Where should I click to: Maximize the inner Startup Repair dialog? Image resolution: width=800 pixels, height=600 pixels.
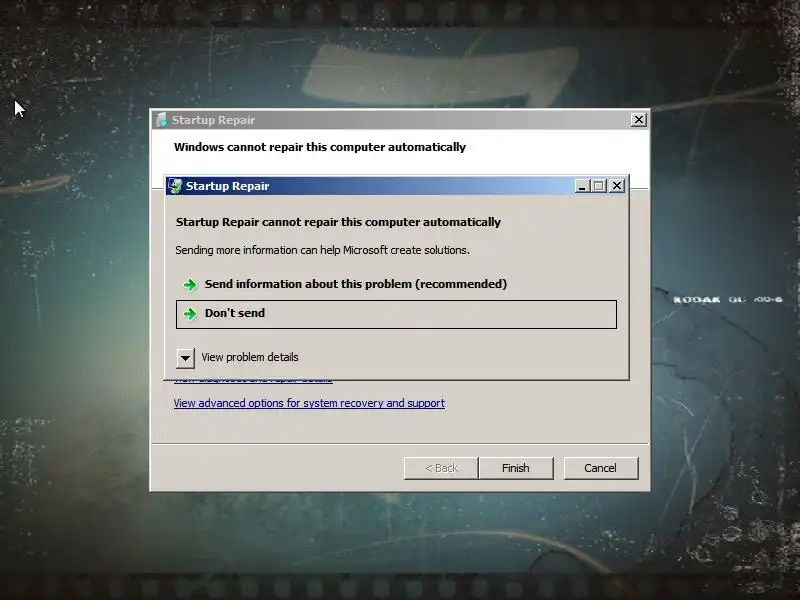click(x=599, y=186)
